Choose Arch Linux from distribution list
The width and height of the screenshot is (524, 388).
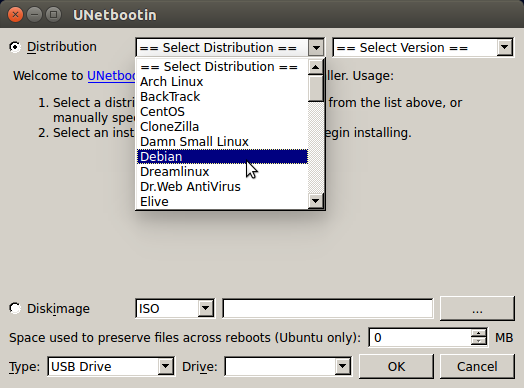coord(222,82)
